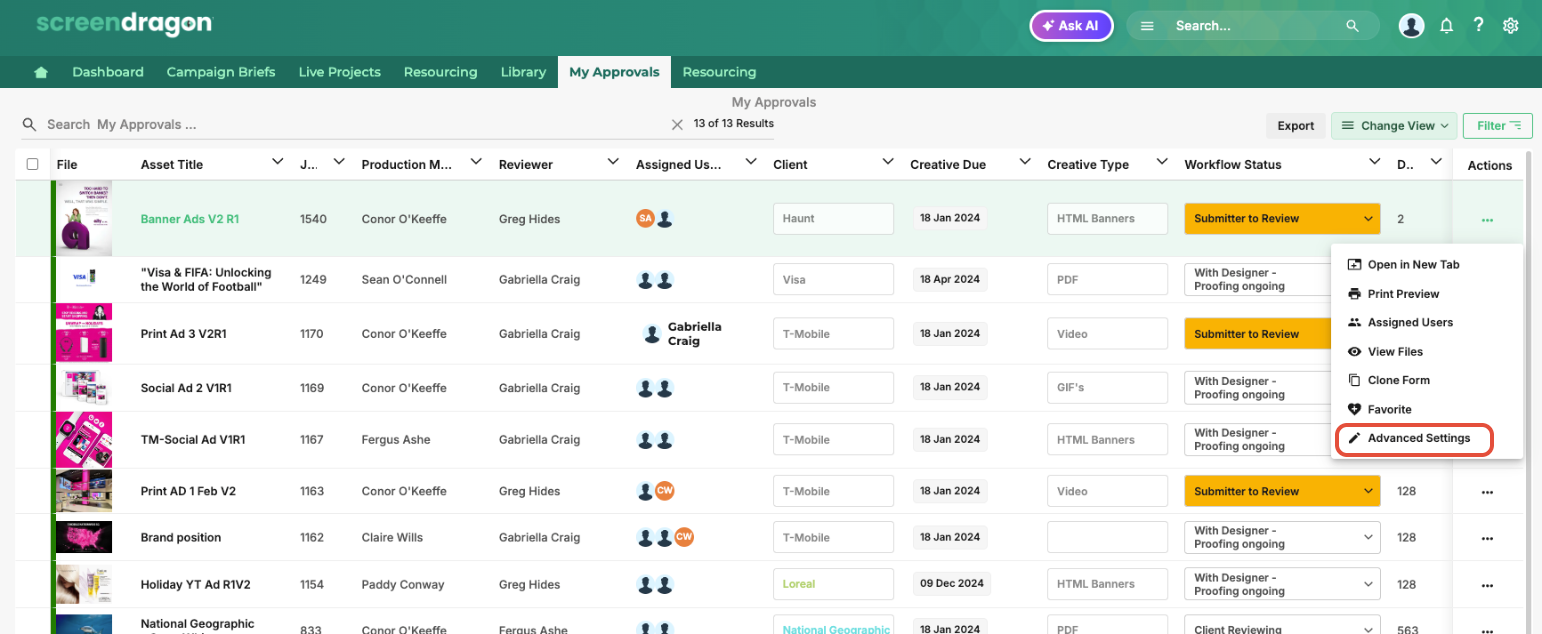
Task: Click the Visa client field
Action: (833, 280)
